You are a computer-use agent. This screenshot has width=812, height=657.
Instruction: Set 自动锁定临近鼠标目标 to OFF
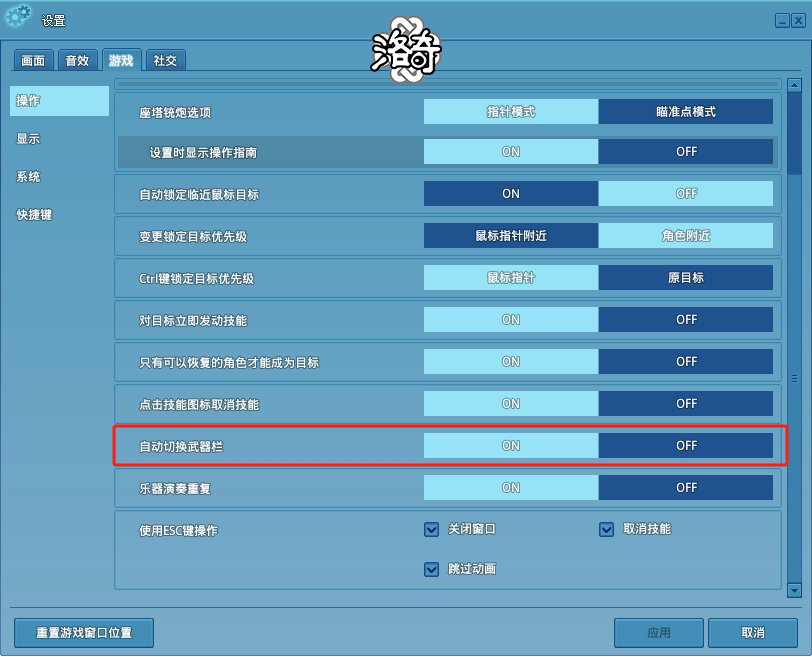685,194
